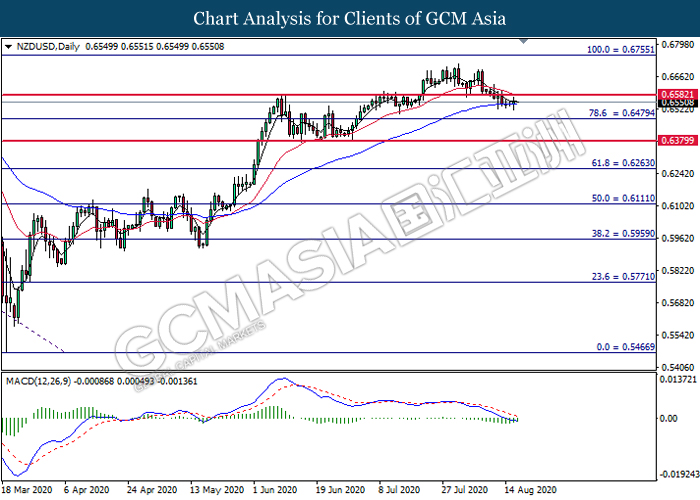The image size is (700, 500).
Task: Click the 24 Apr 2020 date label
Action: (x=152, y=490)
